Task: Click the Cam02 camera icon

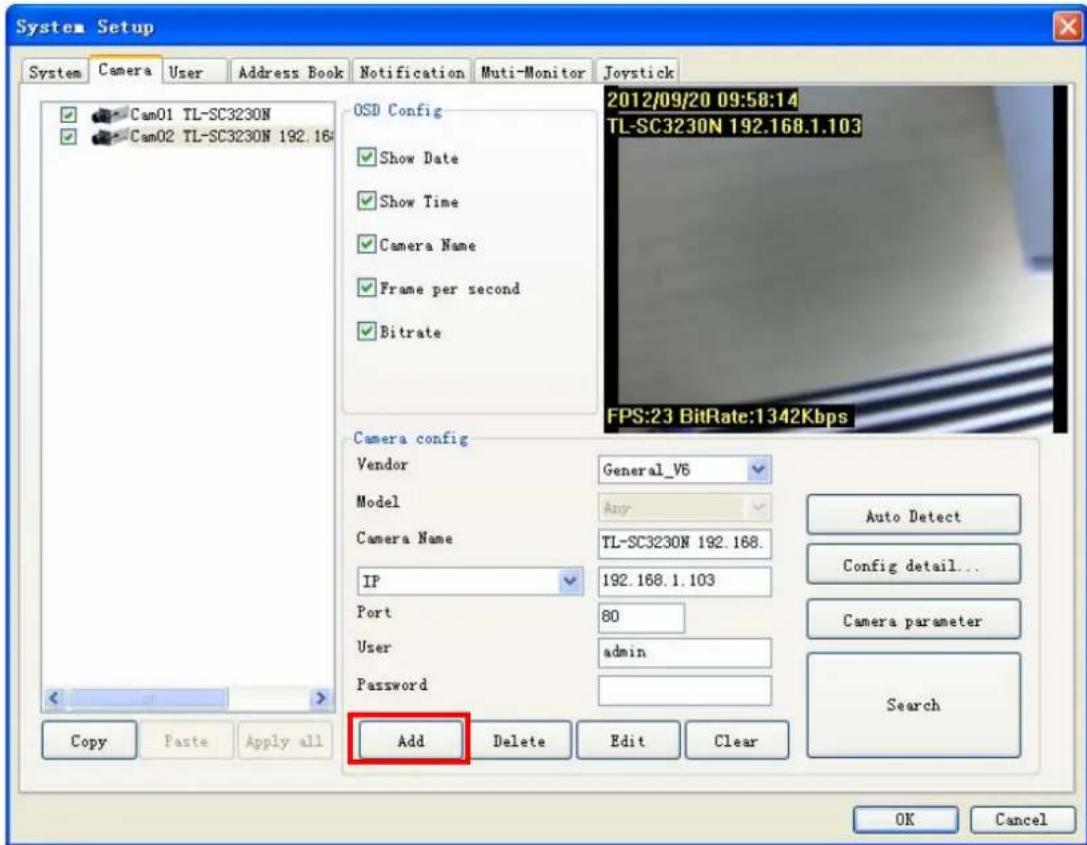Action: (x=110, y=137)
